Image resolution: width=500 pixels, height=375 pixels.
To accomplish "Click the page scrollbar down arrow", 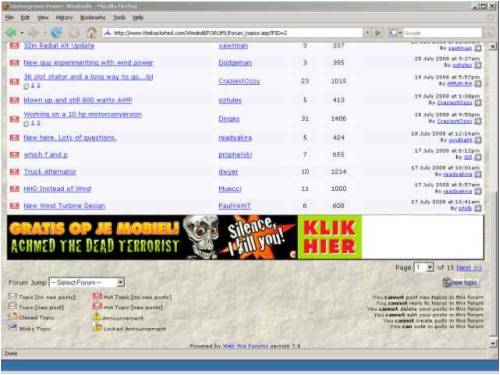I will click(x=493, y=343).
